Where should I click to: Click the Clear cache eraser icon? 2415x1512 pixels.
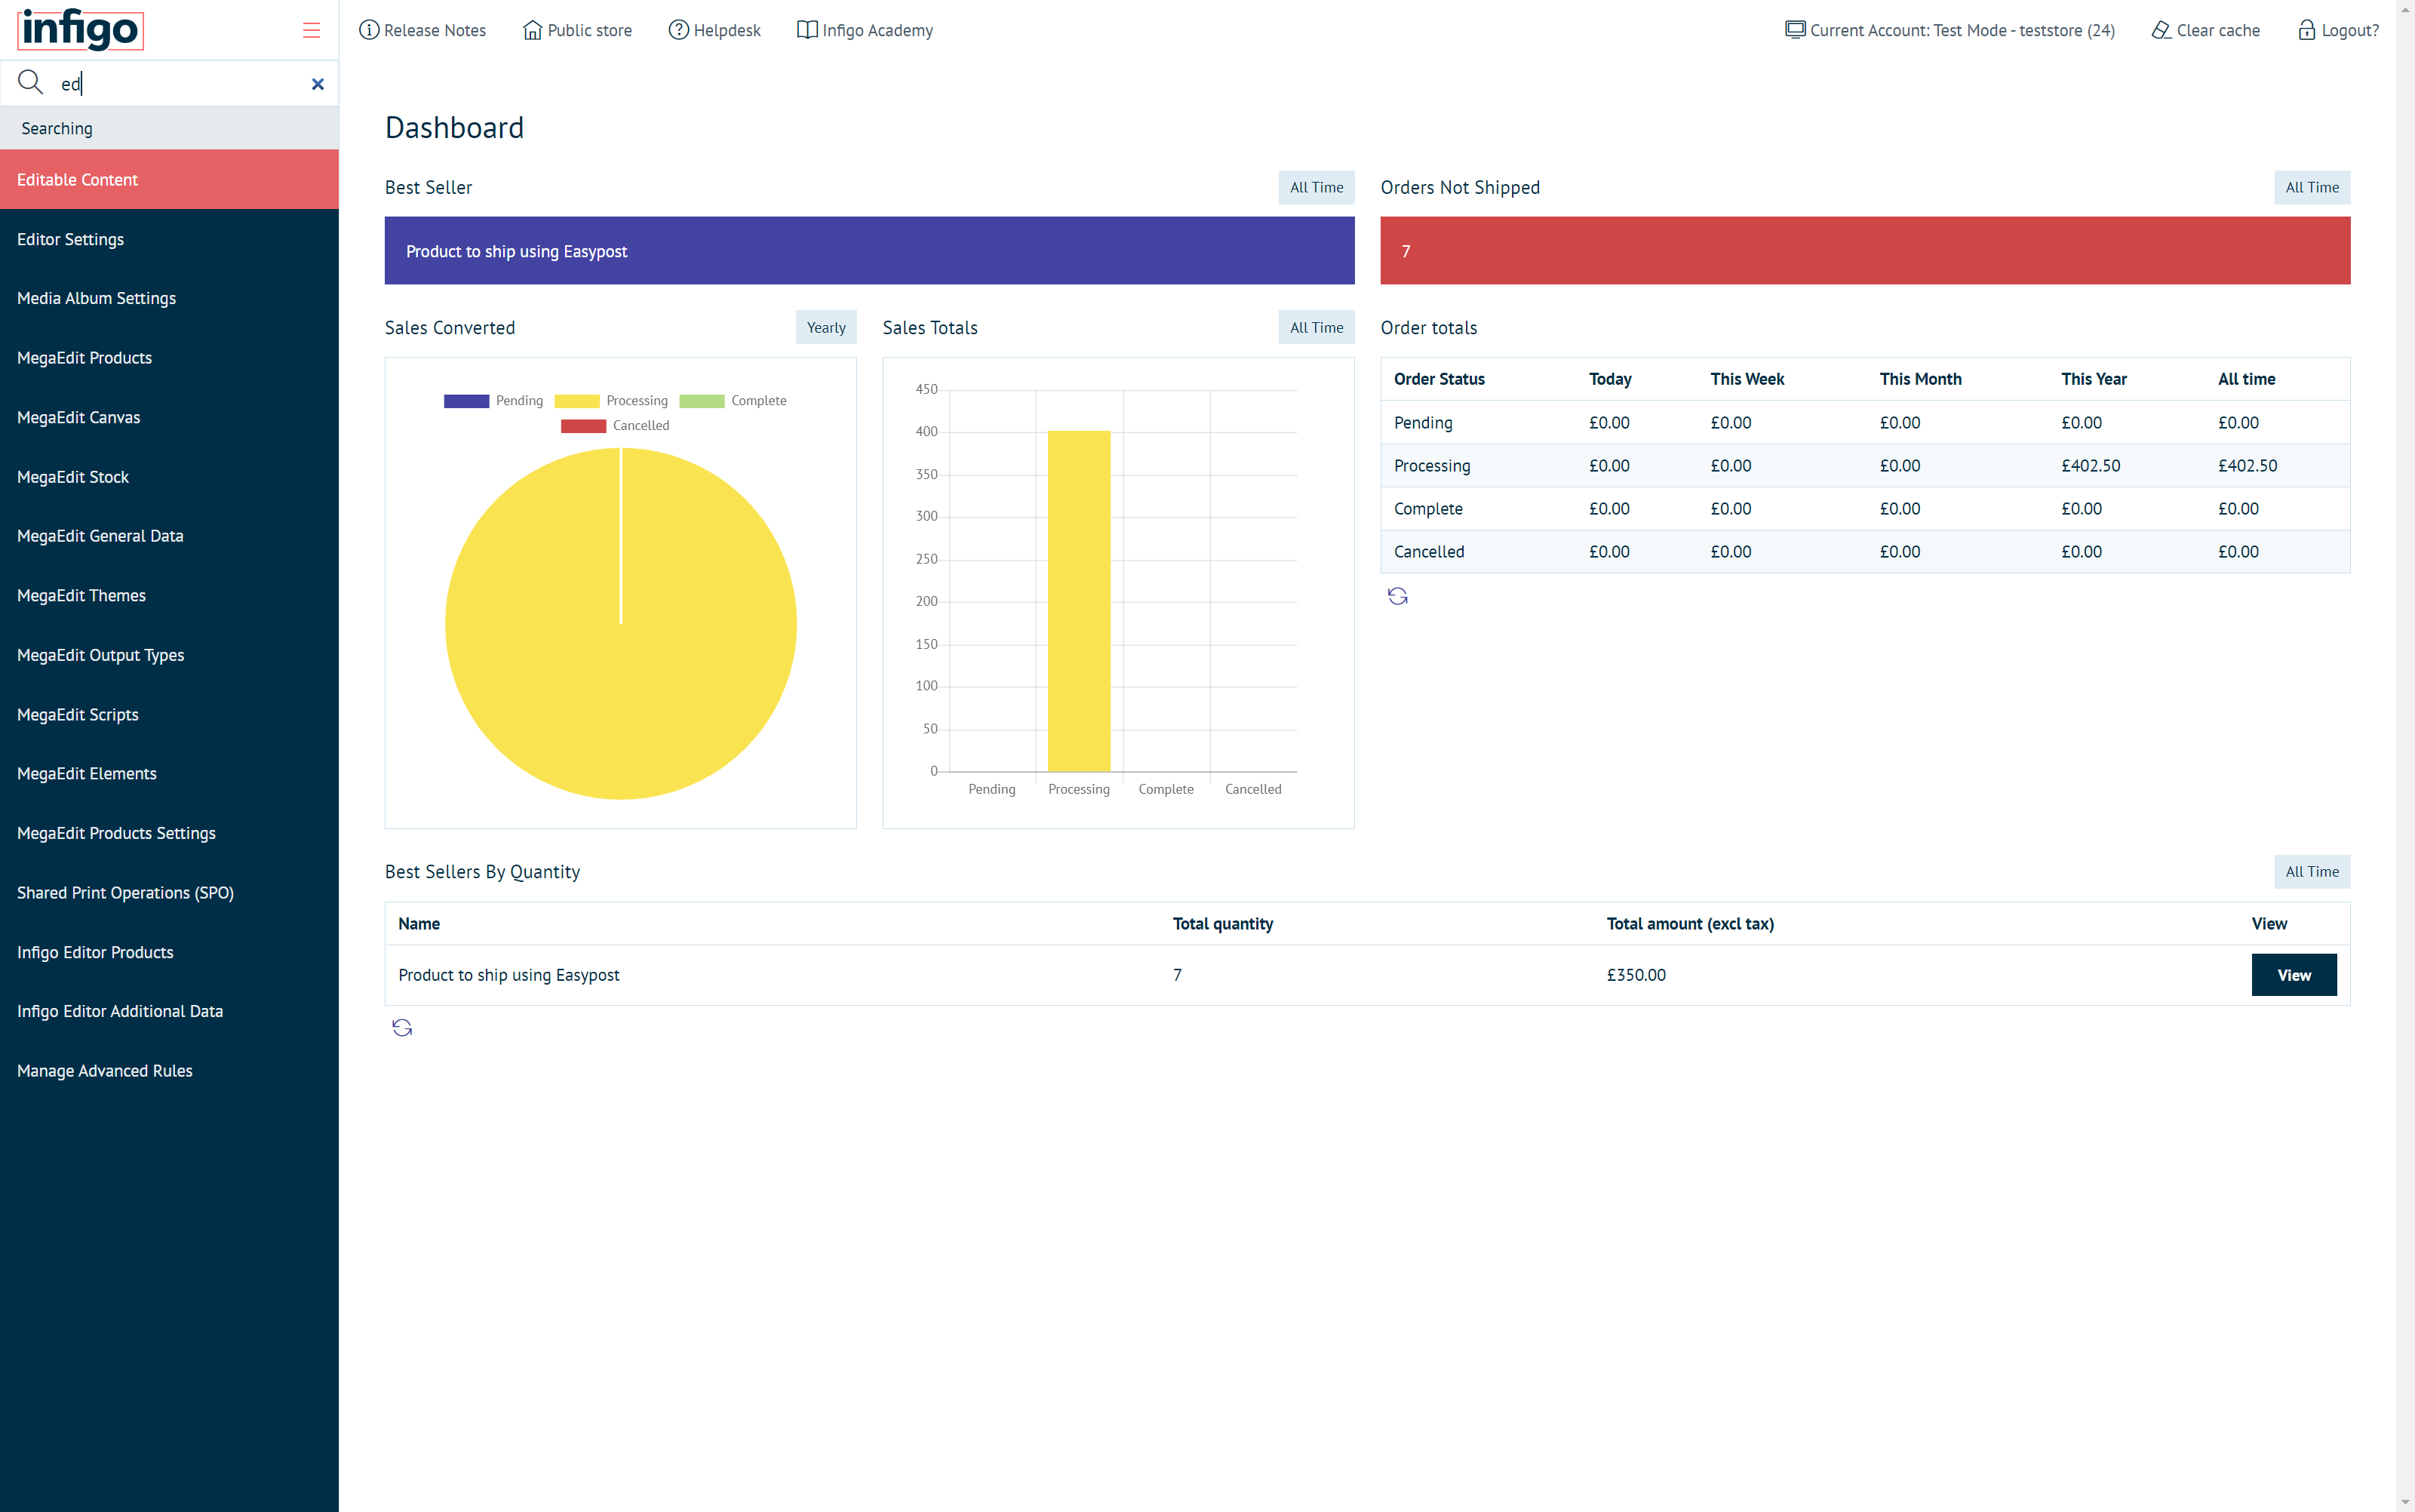2161,30
